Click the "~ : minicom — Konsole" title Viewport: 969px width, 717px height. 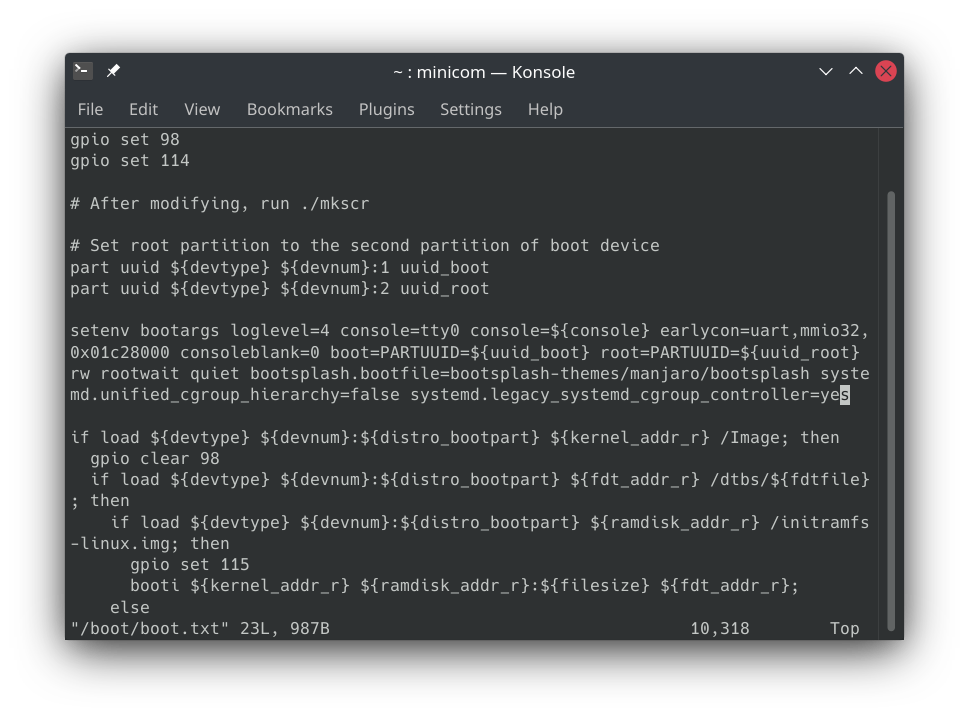point(484,72)
